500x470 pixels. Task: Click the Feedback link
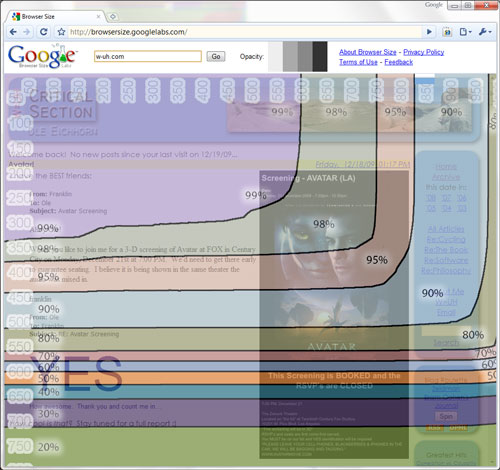(x=399, y=62)
